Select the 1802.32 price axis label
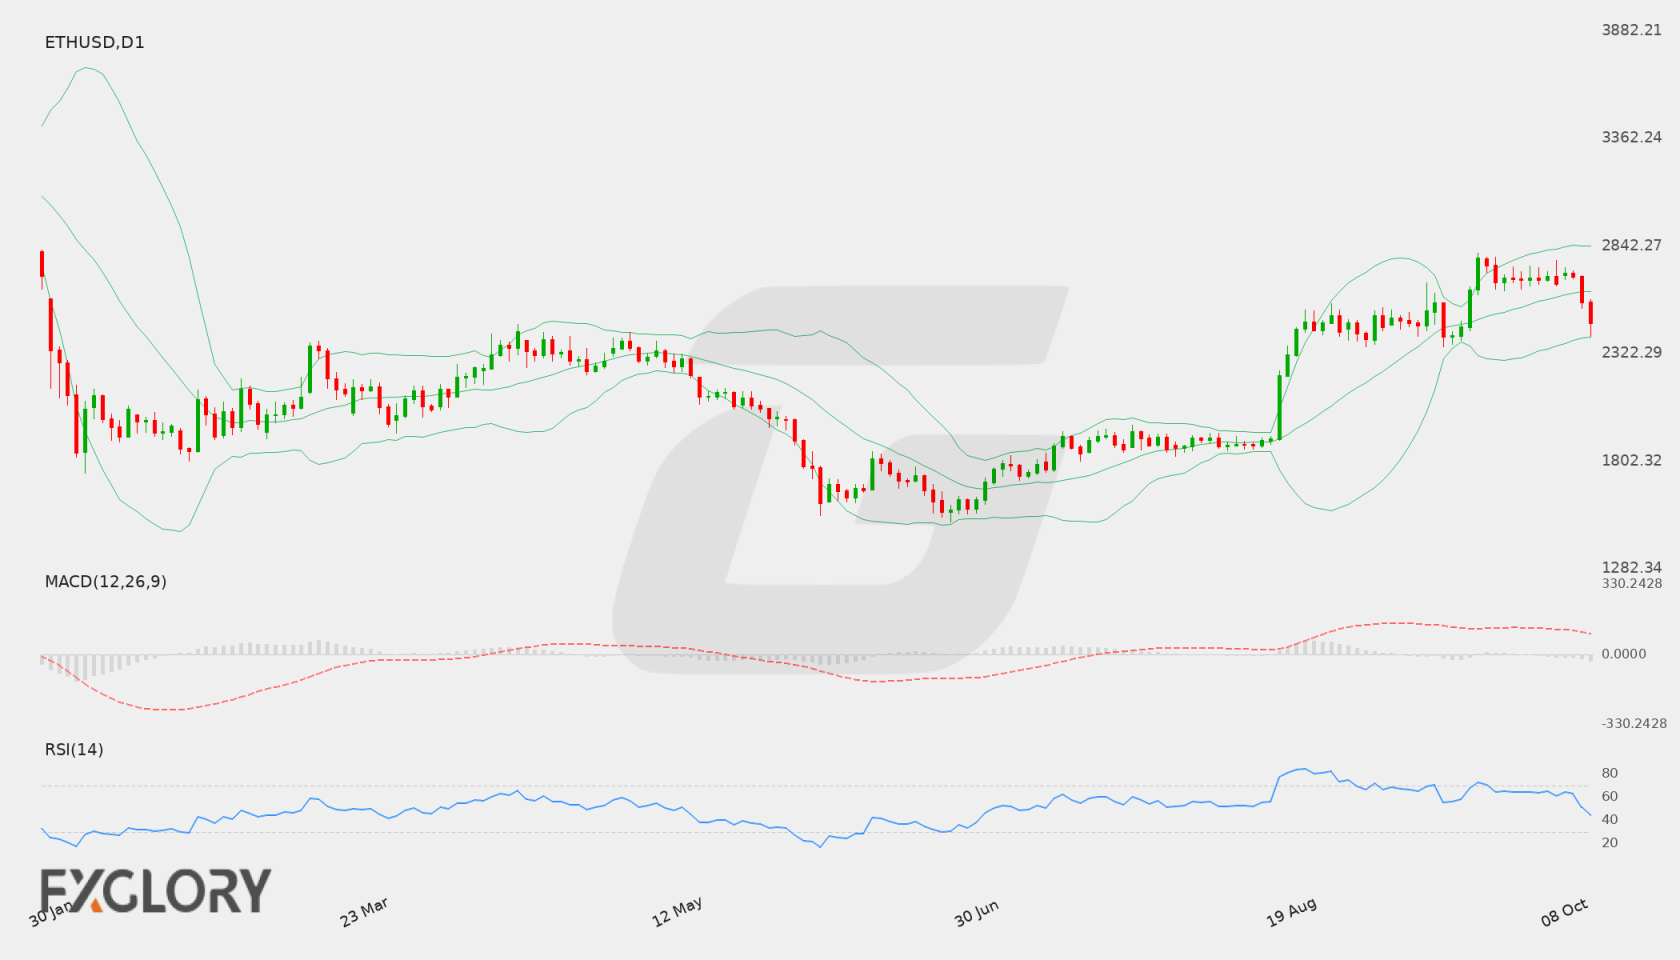The height and width of the screenshot is (960, 1680). tap(1631, 460)
